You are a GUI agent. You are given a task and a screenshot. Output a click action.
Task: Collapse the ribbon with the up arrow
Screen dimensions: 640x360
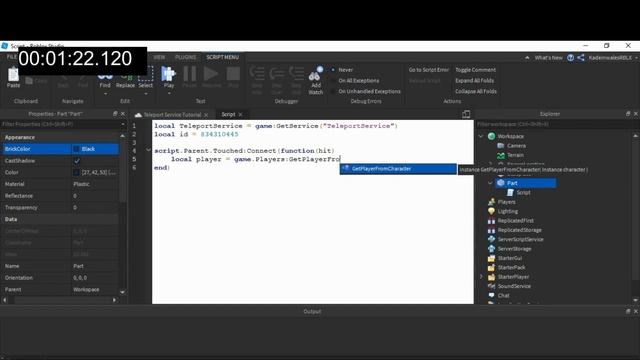point(527,58)
